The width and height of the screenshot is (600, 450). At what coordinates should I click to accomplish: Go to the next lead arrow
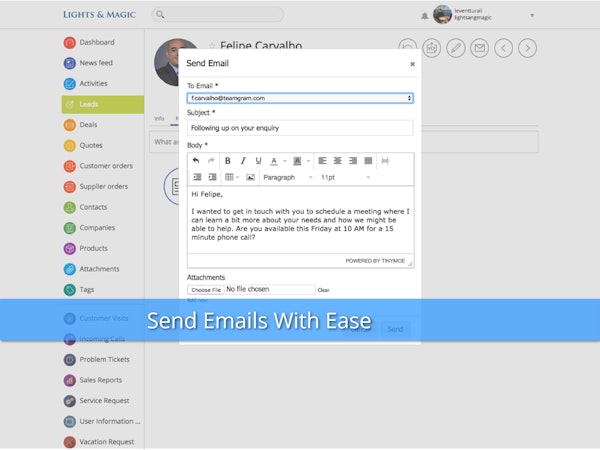tap(527, 48)
